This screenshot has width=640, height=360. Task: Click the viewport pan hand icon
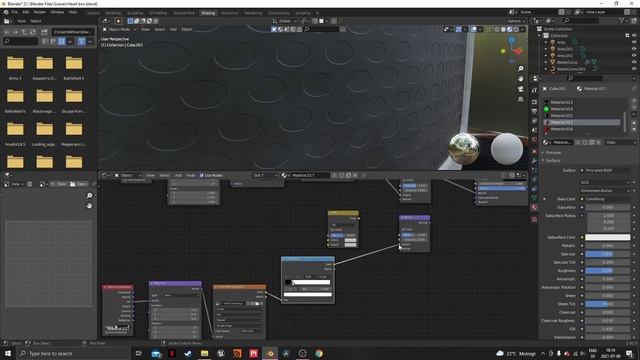tap(520, 79)
